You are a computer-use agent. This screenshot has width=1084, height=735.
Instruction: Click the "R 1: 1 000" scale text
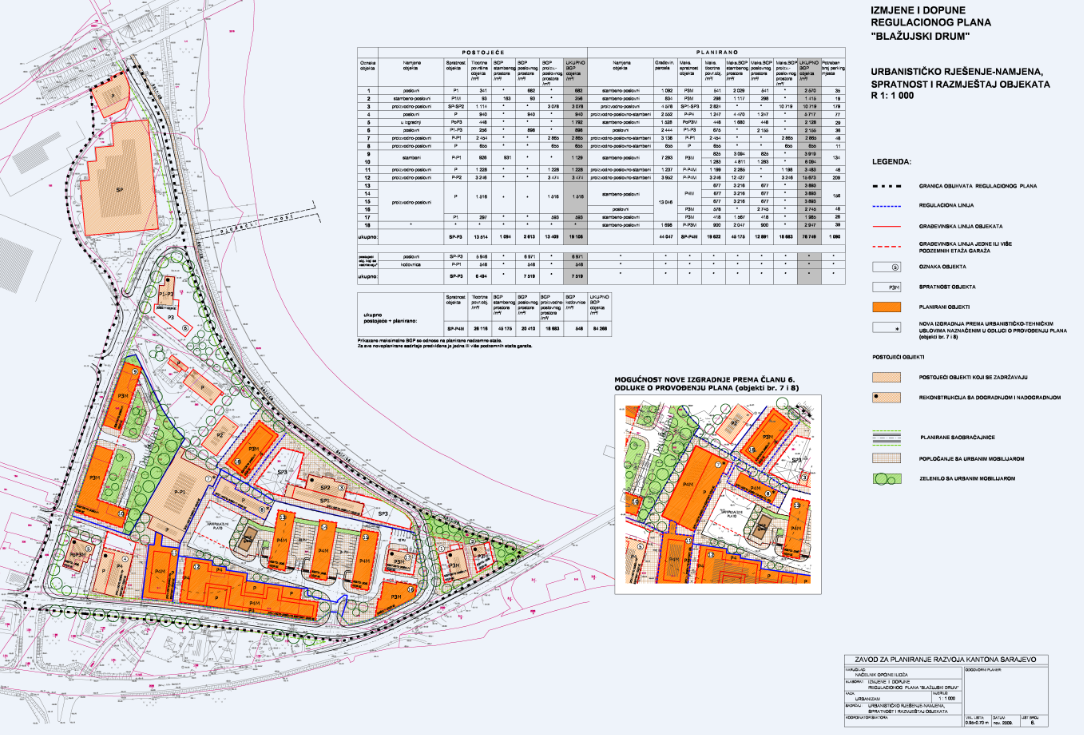(x=892, y=95)
